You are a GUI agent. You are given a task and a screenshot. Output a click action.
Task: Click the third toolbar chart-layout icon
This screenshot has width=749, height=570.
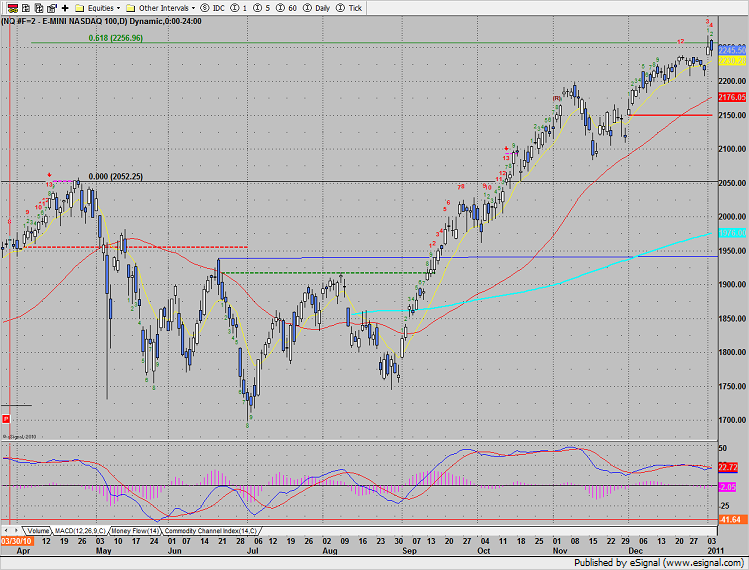(39, 8)
